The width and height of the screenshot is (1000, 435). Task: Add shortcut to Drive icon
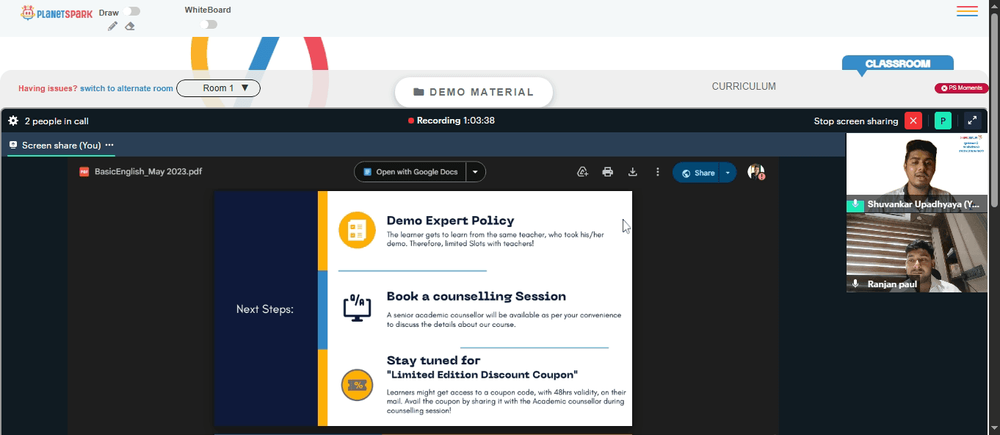pos(582,172)
